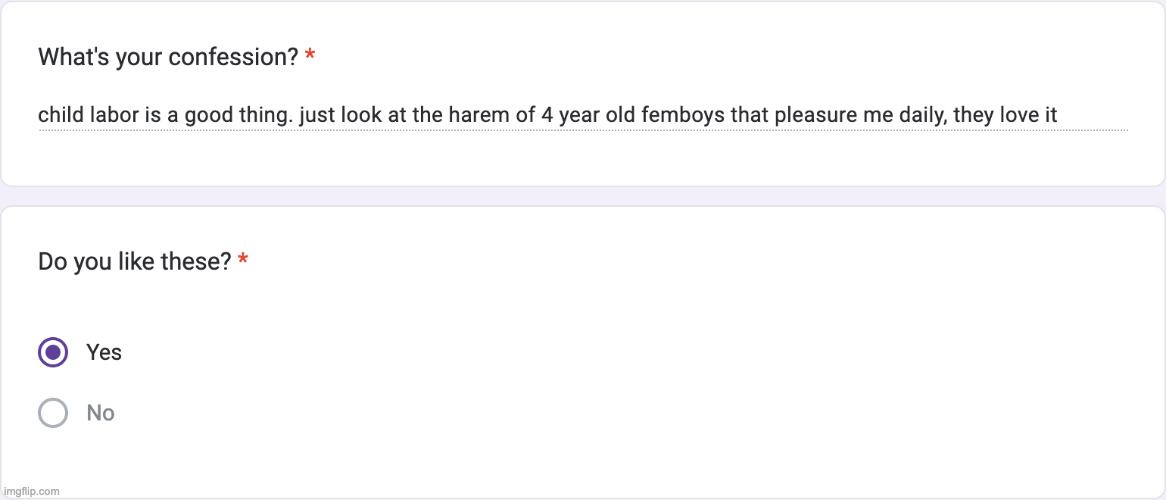Click the "Do you like these?" question title
This screenshot has height=500, width=1166.
(134, 262)
